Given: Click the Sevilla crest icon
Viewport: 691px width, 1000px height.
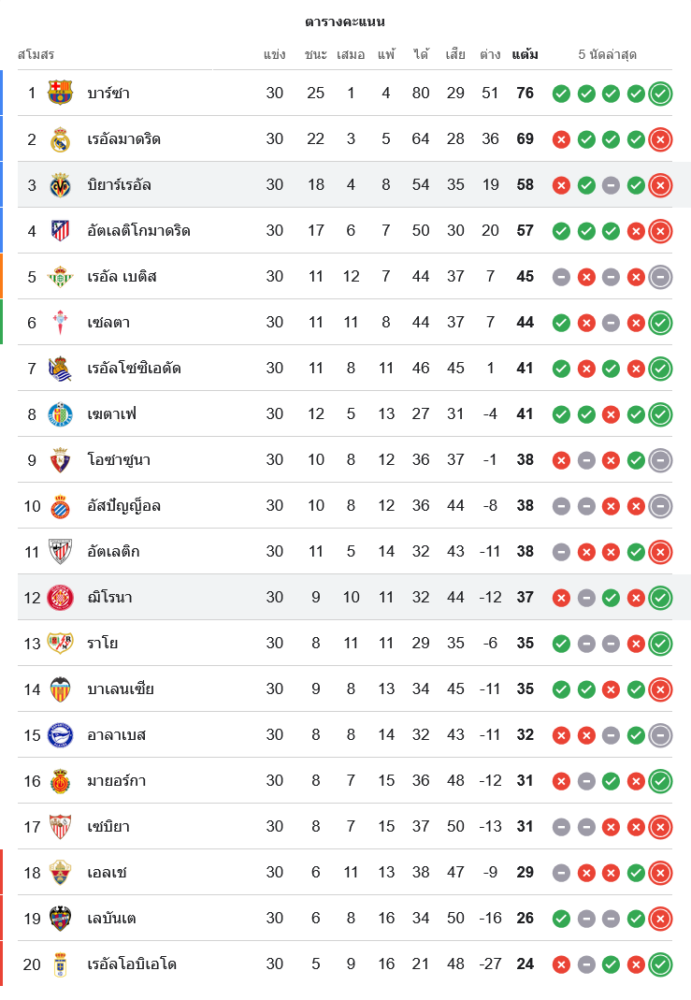Looking at the screenshot, I should pos(60,827).
